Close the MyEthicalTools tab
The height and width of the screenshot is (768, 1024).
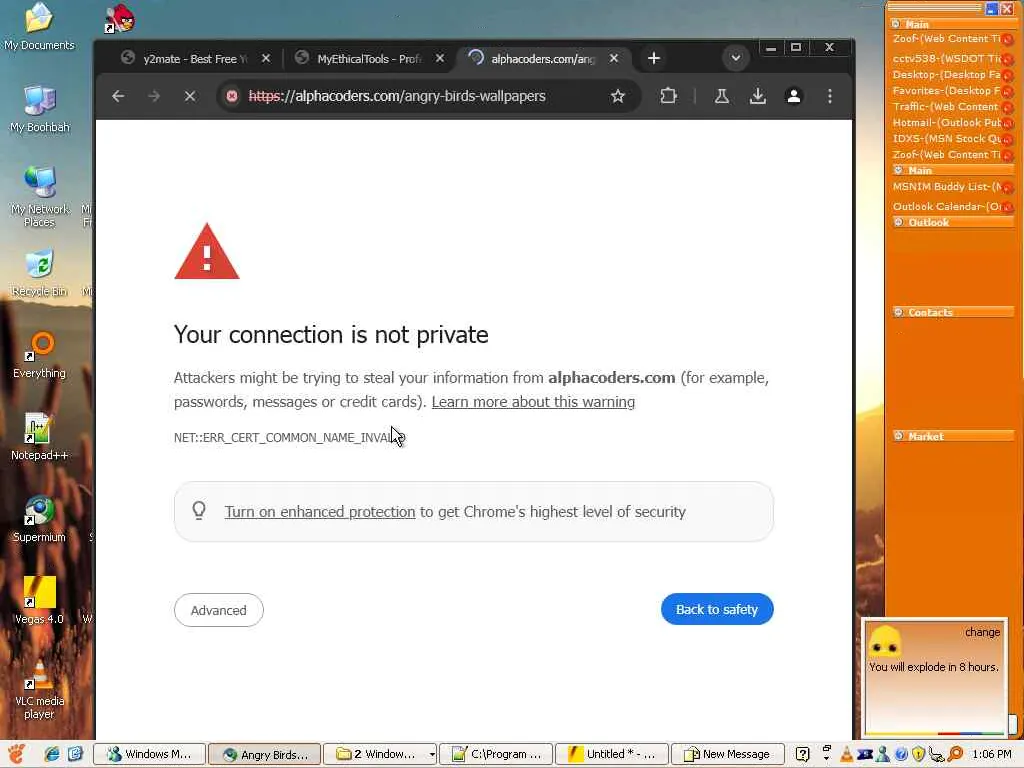click(440, 59)
